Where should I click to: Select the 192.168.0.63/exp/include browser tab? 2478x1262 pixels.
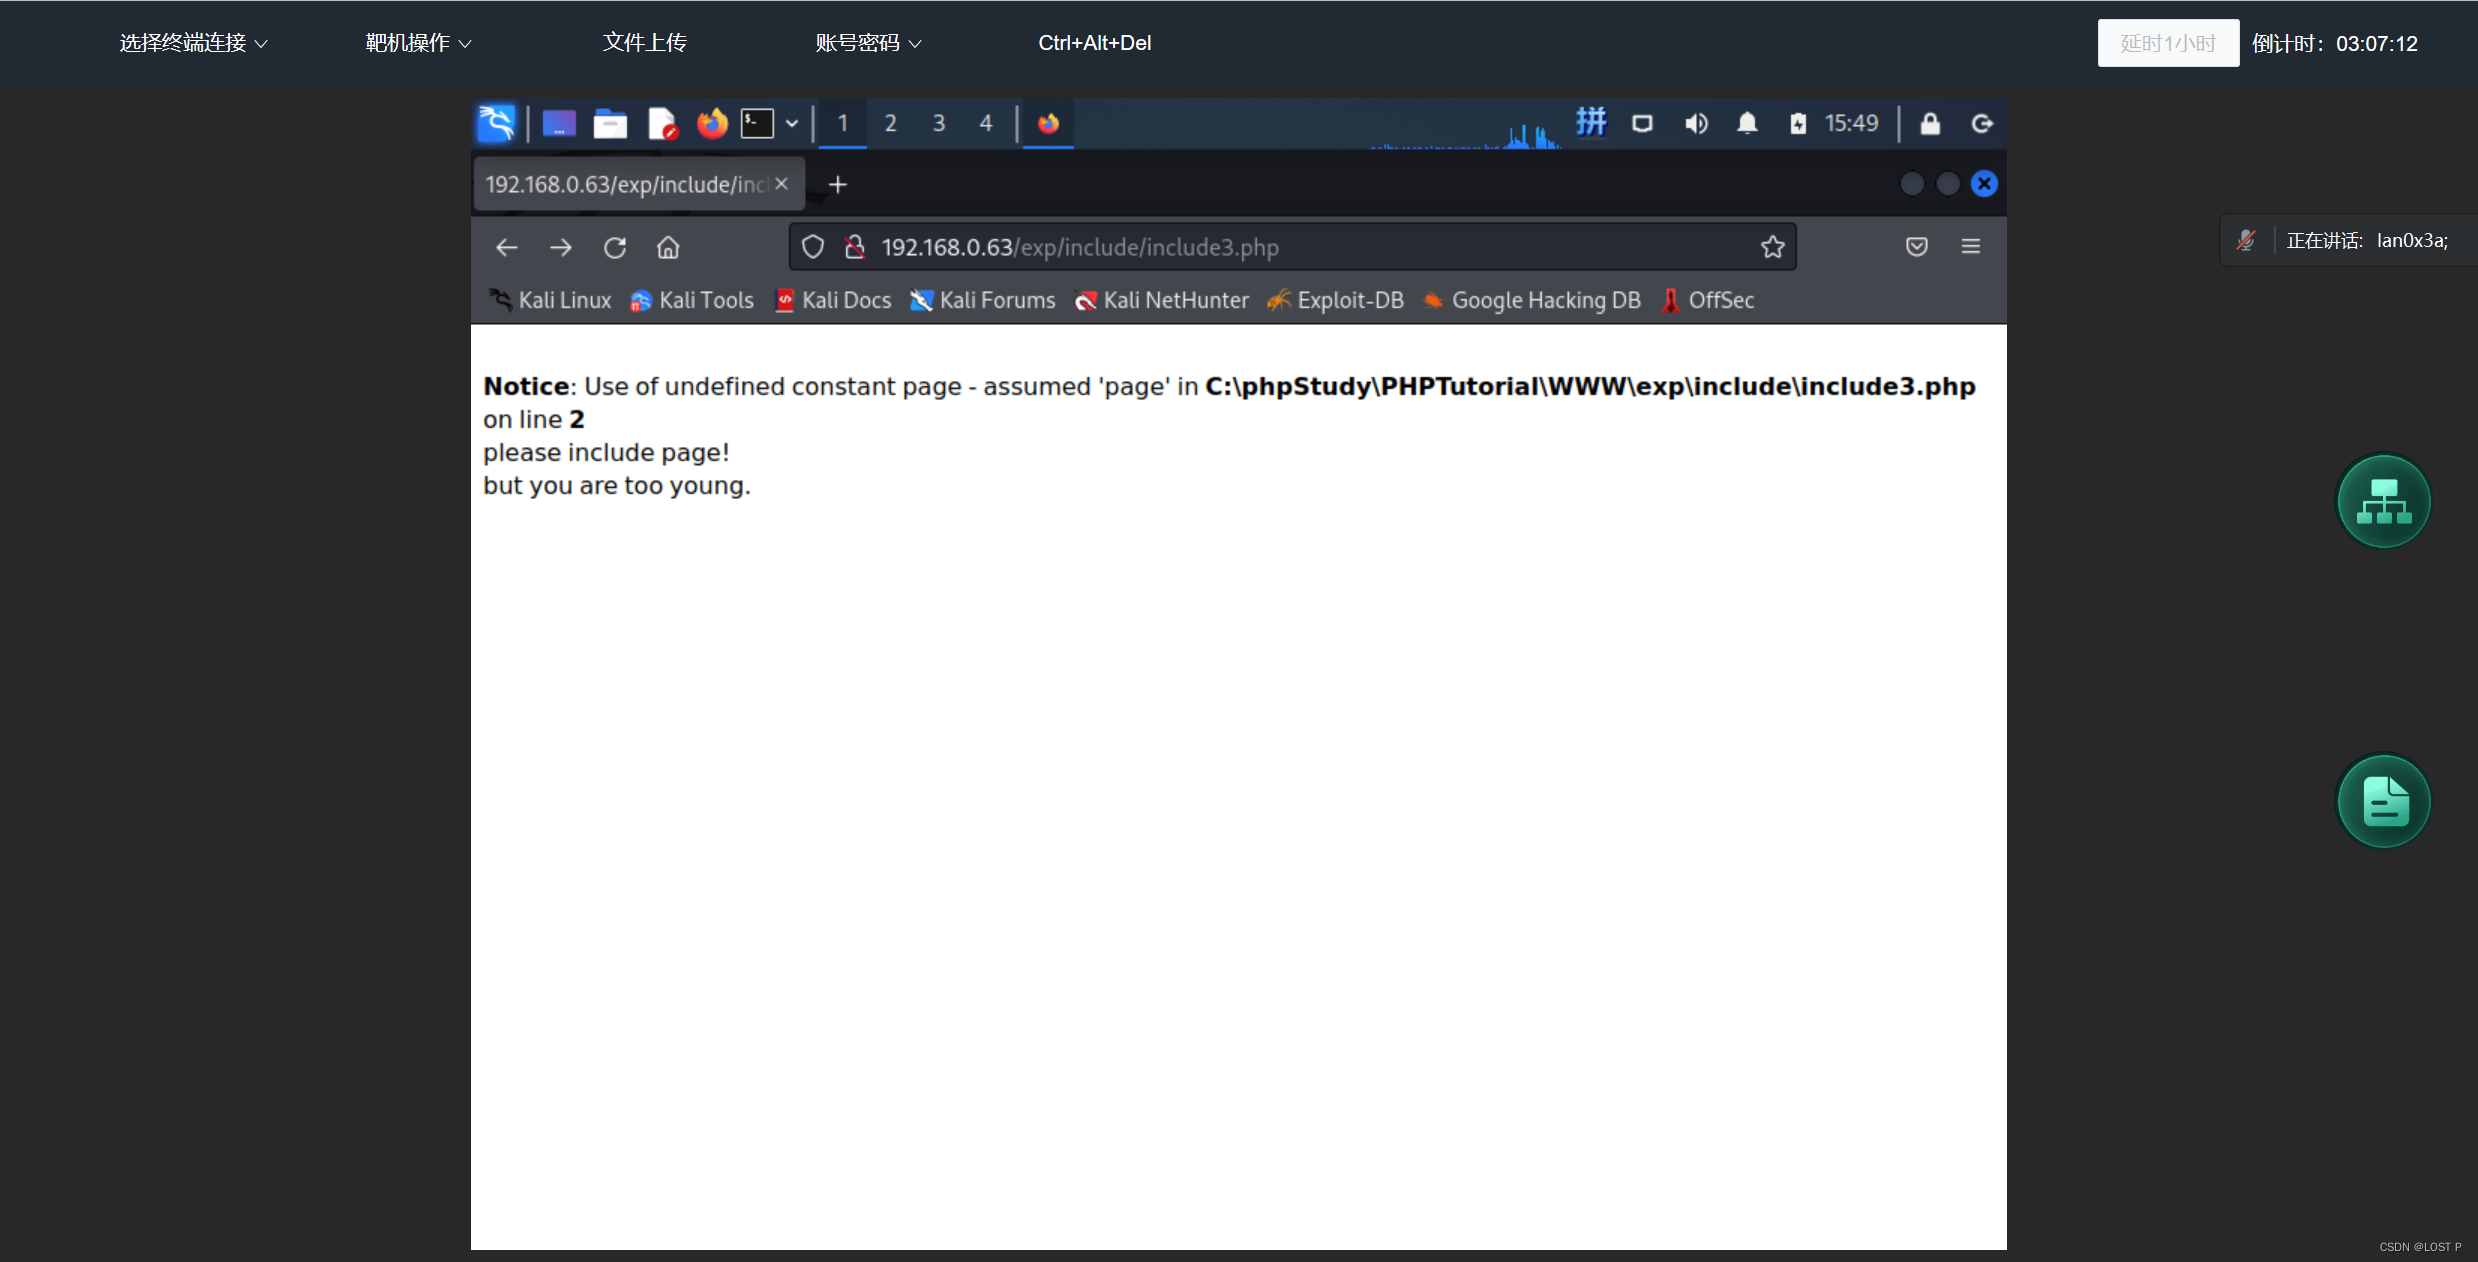tap(638, 184)
